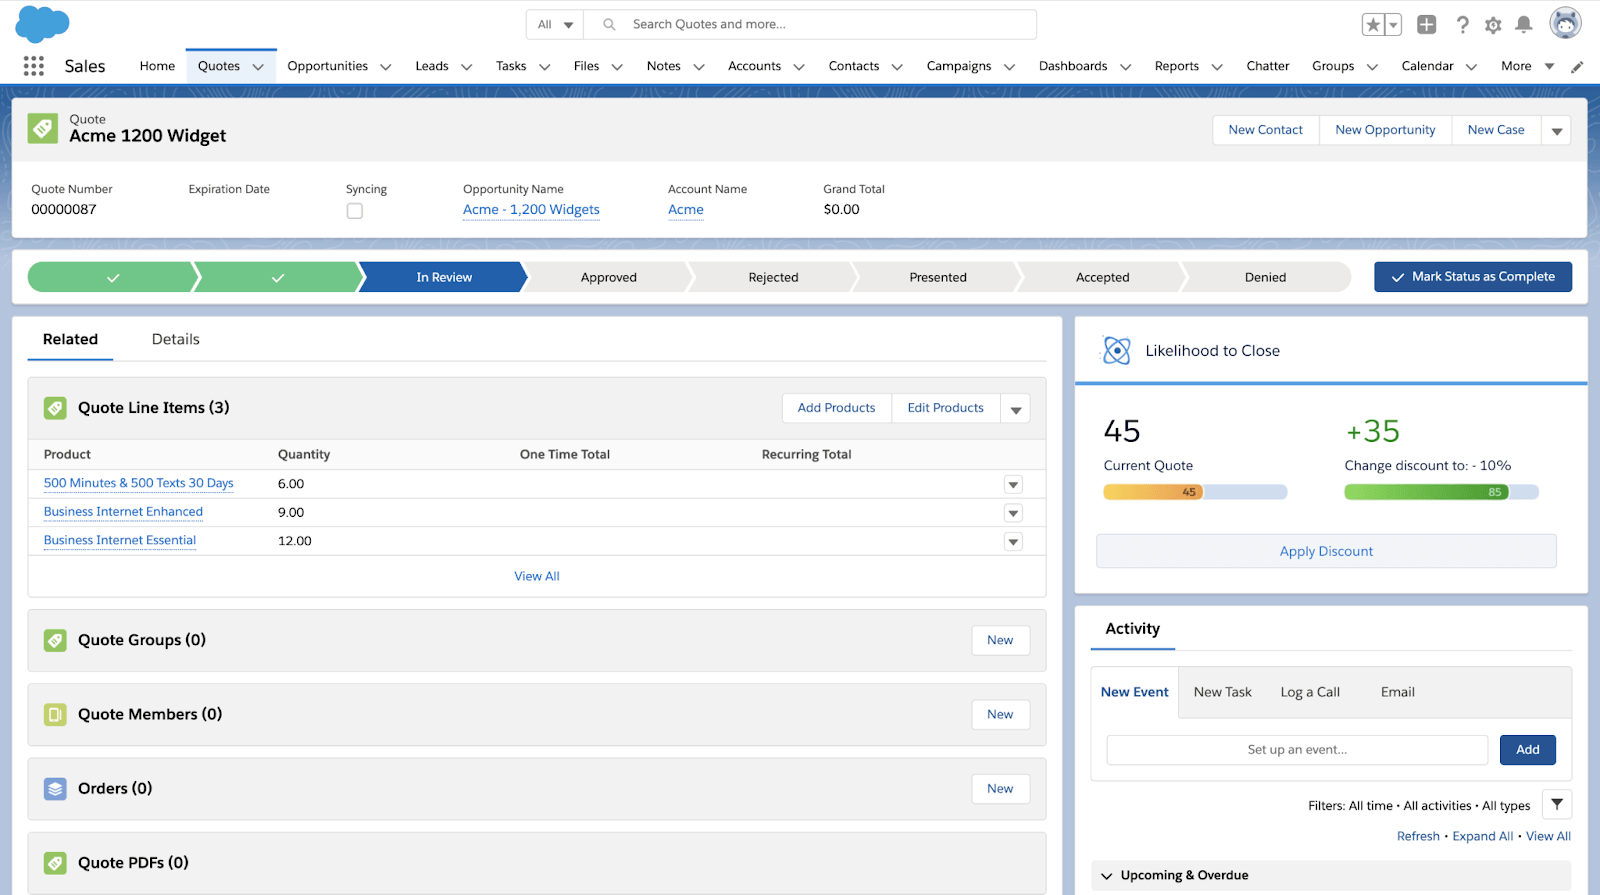Edit navigation with the pencil icon
The image size is (1600, 895).
(1577, 67)
